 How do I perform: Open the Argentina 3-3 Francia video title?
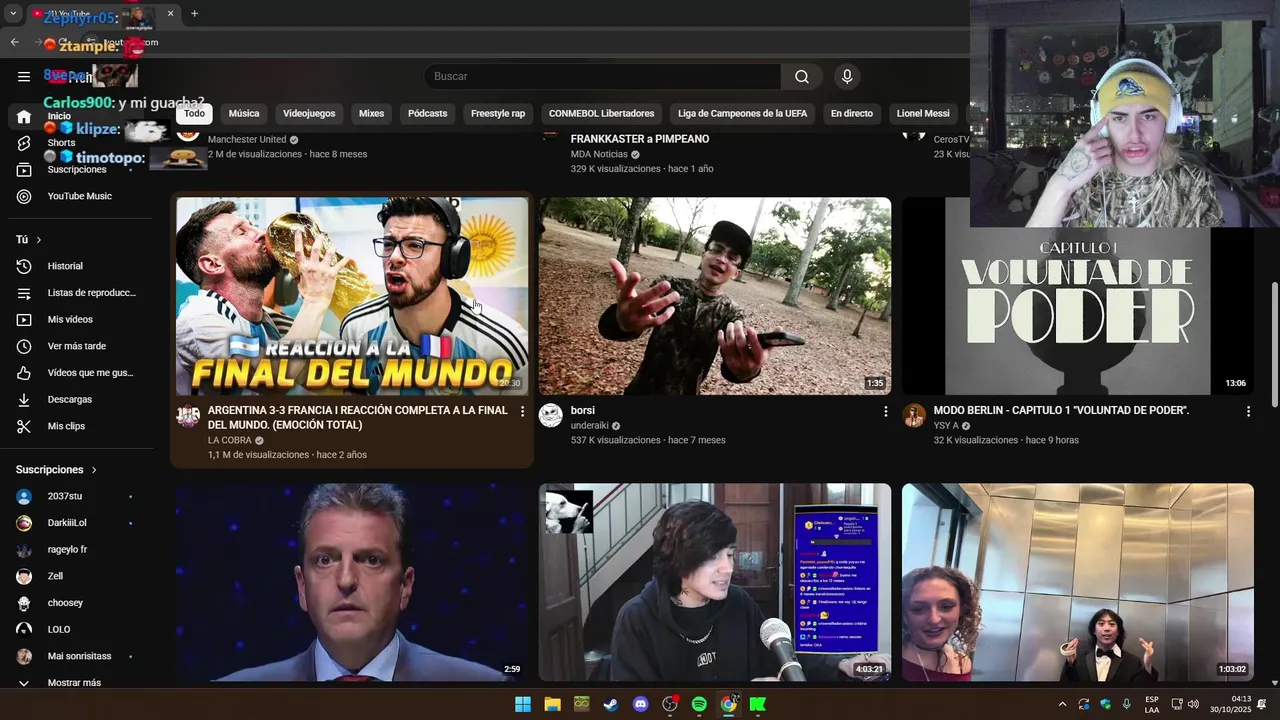(x=357, y=417)
